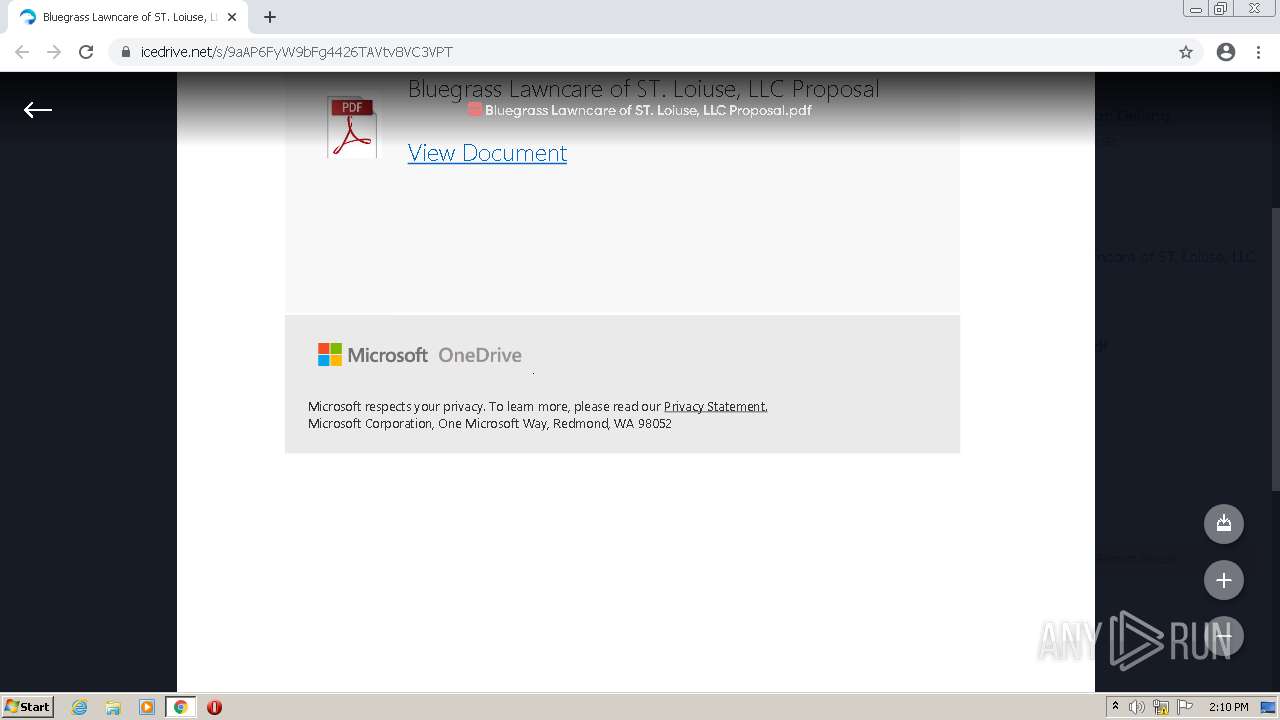The image size is (1280, 720).
Task: Bookmark this page with the star icon
Action: click(x=1186, y=52)
